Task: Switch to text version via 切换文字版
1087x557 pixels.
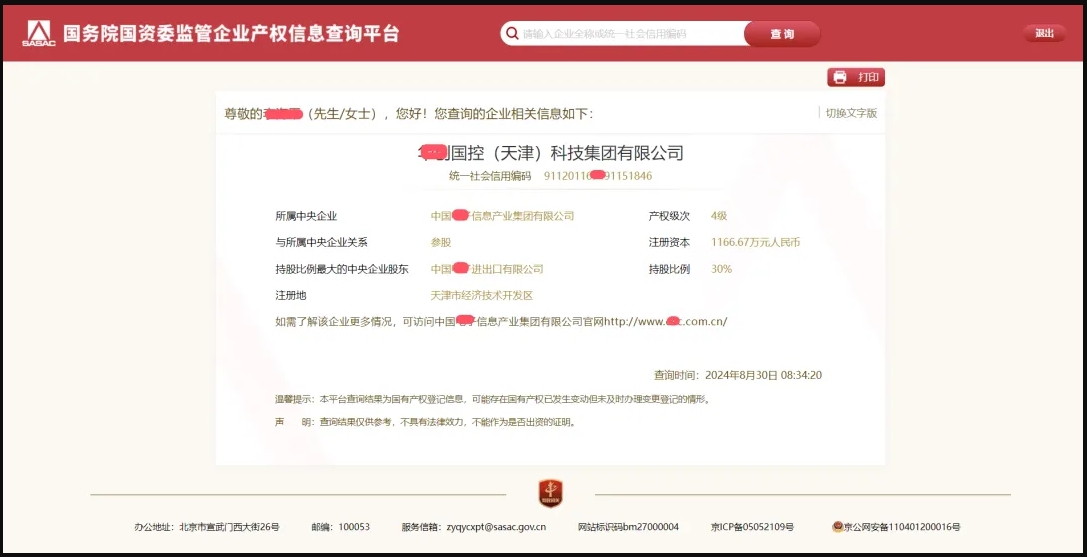Action: [851, 113]
